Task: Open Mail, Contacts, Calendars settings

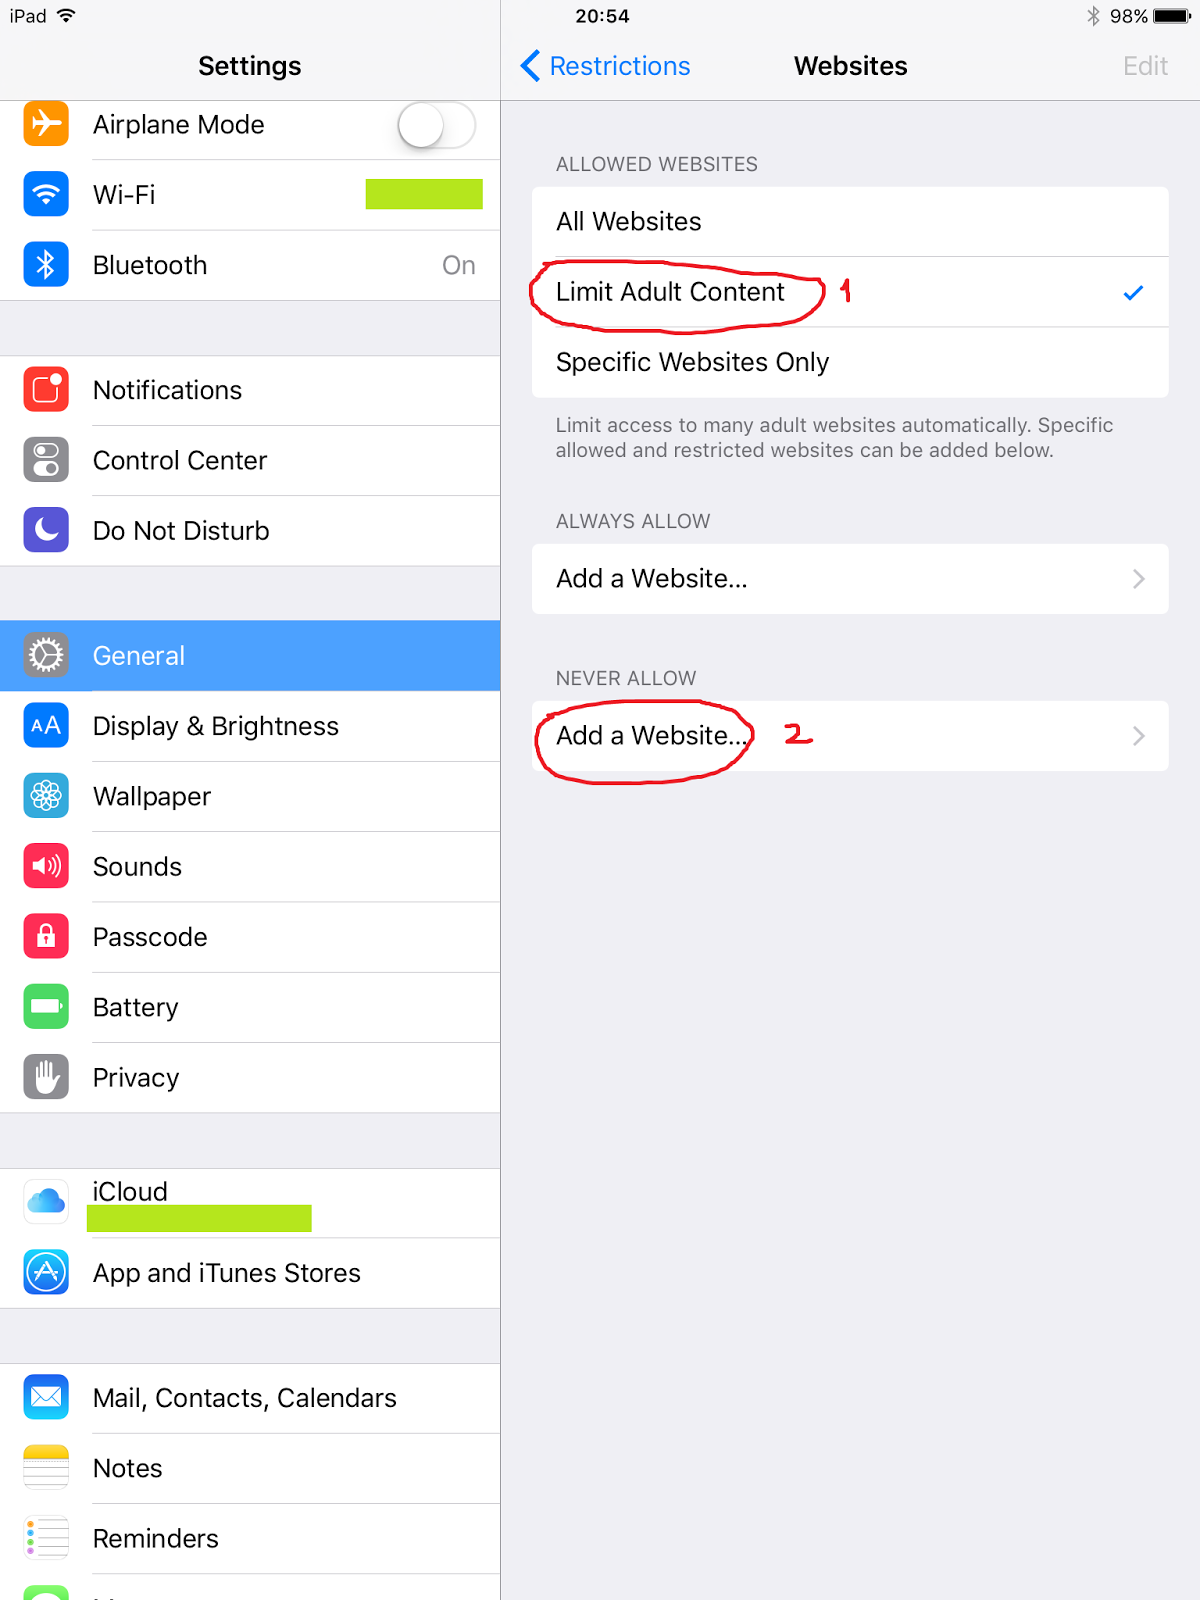Action: tap(250, 1398)
